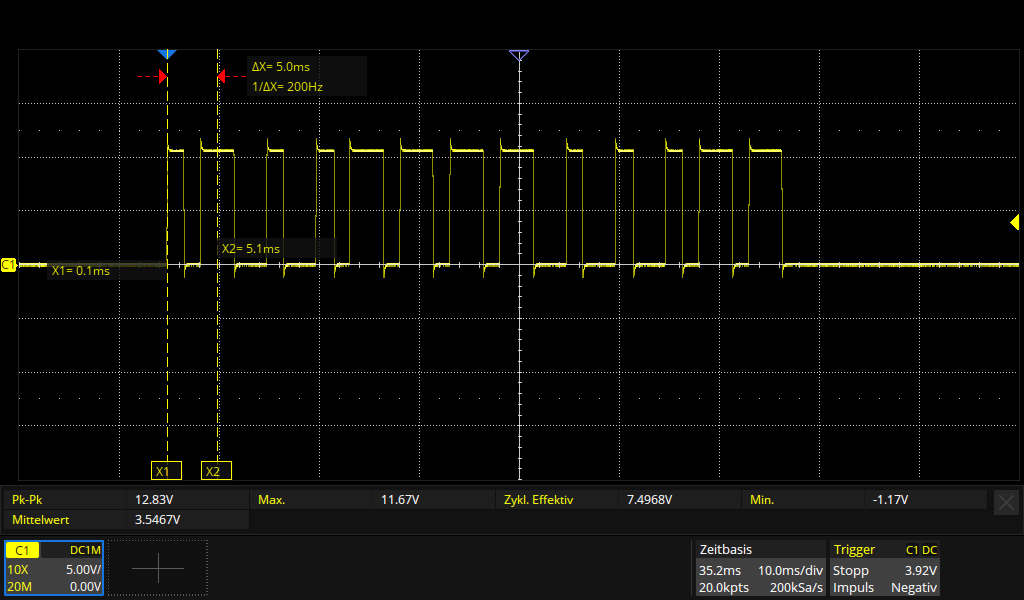Click the C1 DC trigger source label

[x=921, y=550]
